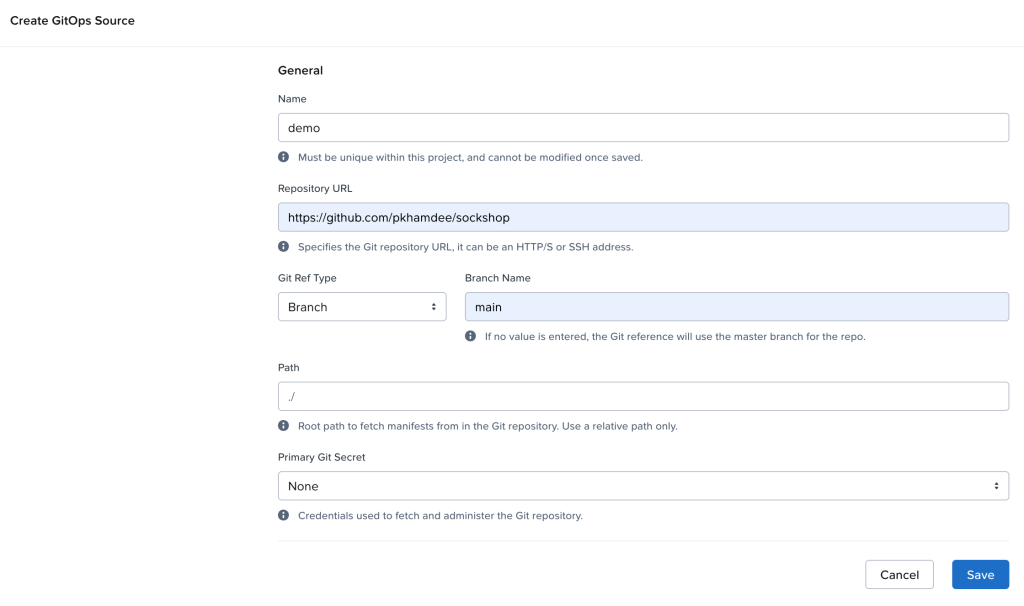The image size is (1024, 606).
Task: Expand the Primary Git Secret dropdown
Action: [x=643, y=486]
